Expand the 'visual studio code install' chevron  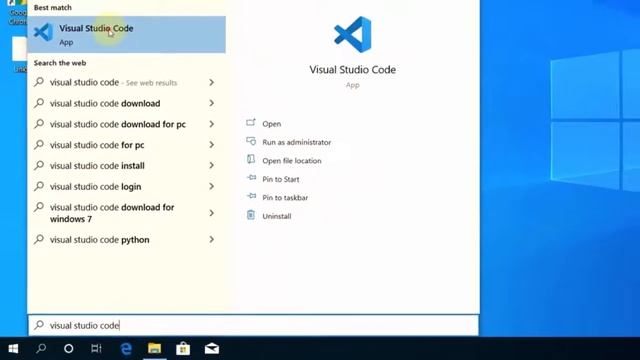(211, 165)
